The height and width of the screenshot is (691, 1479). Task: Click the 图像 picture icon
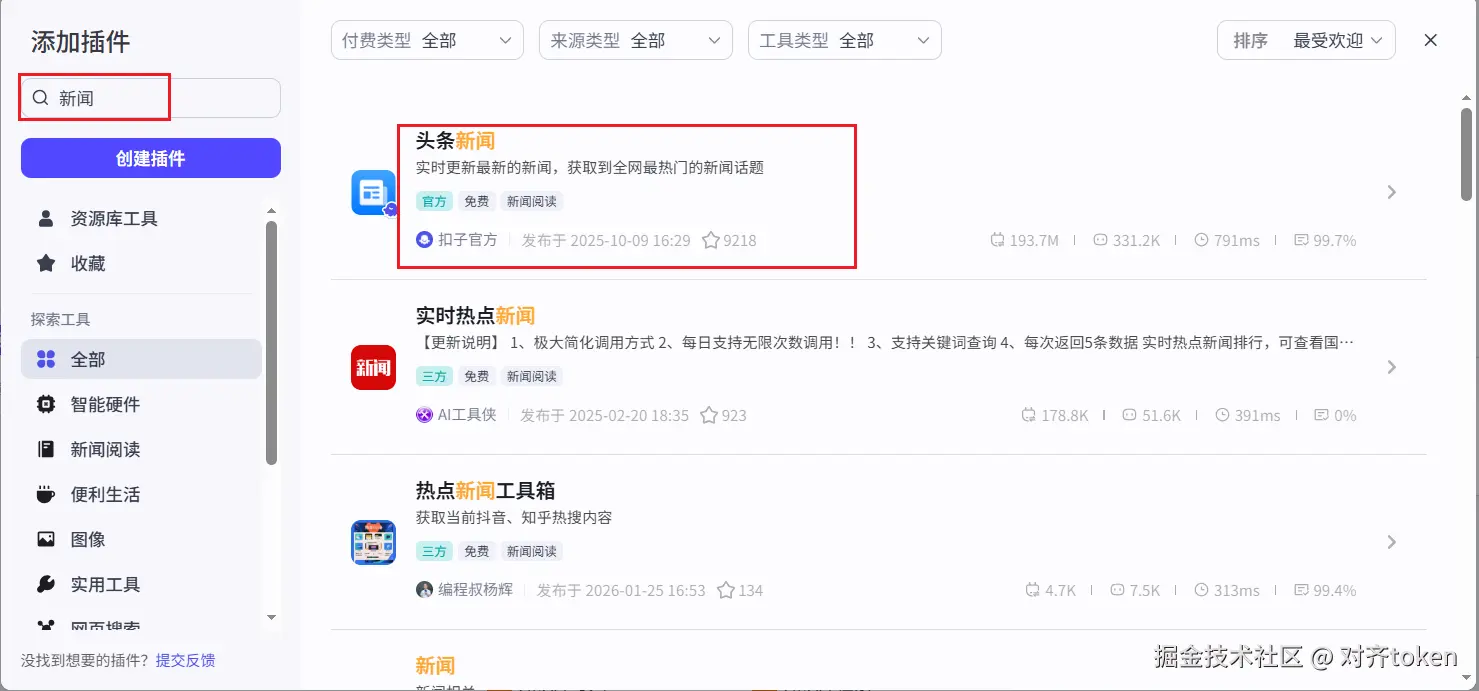(46, 539)
